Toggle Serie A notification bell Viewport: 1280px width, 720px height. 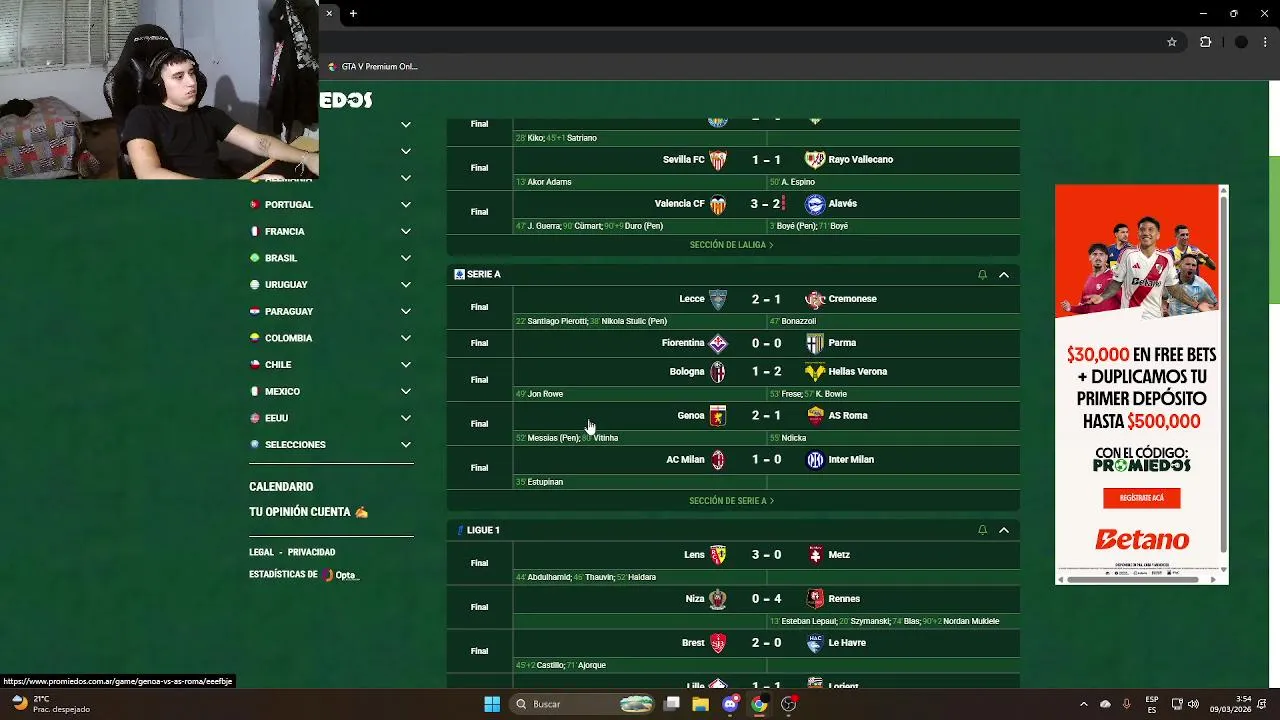982,275
